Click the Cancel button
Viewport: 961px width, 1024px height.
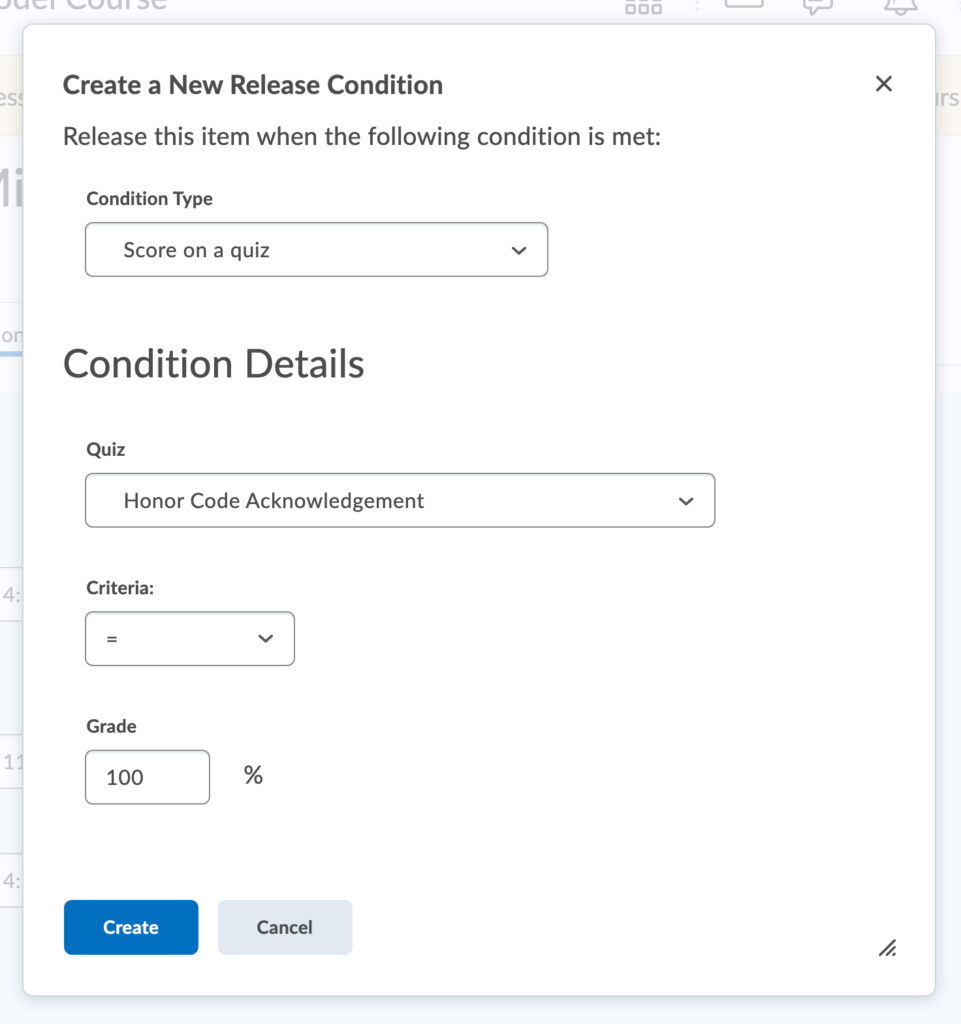(x=284, y=927)
